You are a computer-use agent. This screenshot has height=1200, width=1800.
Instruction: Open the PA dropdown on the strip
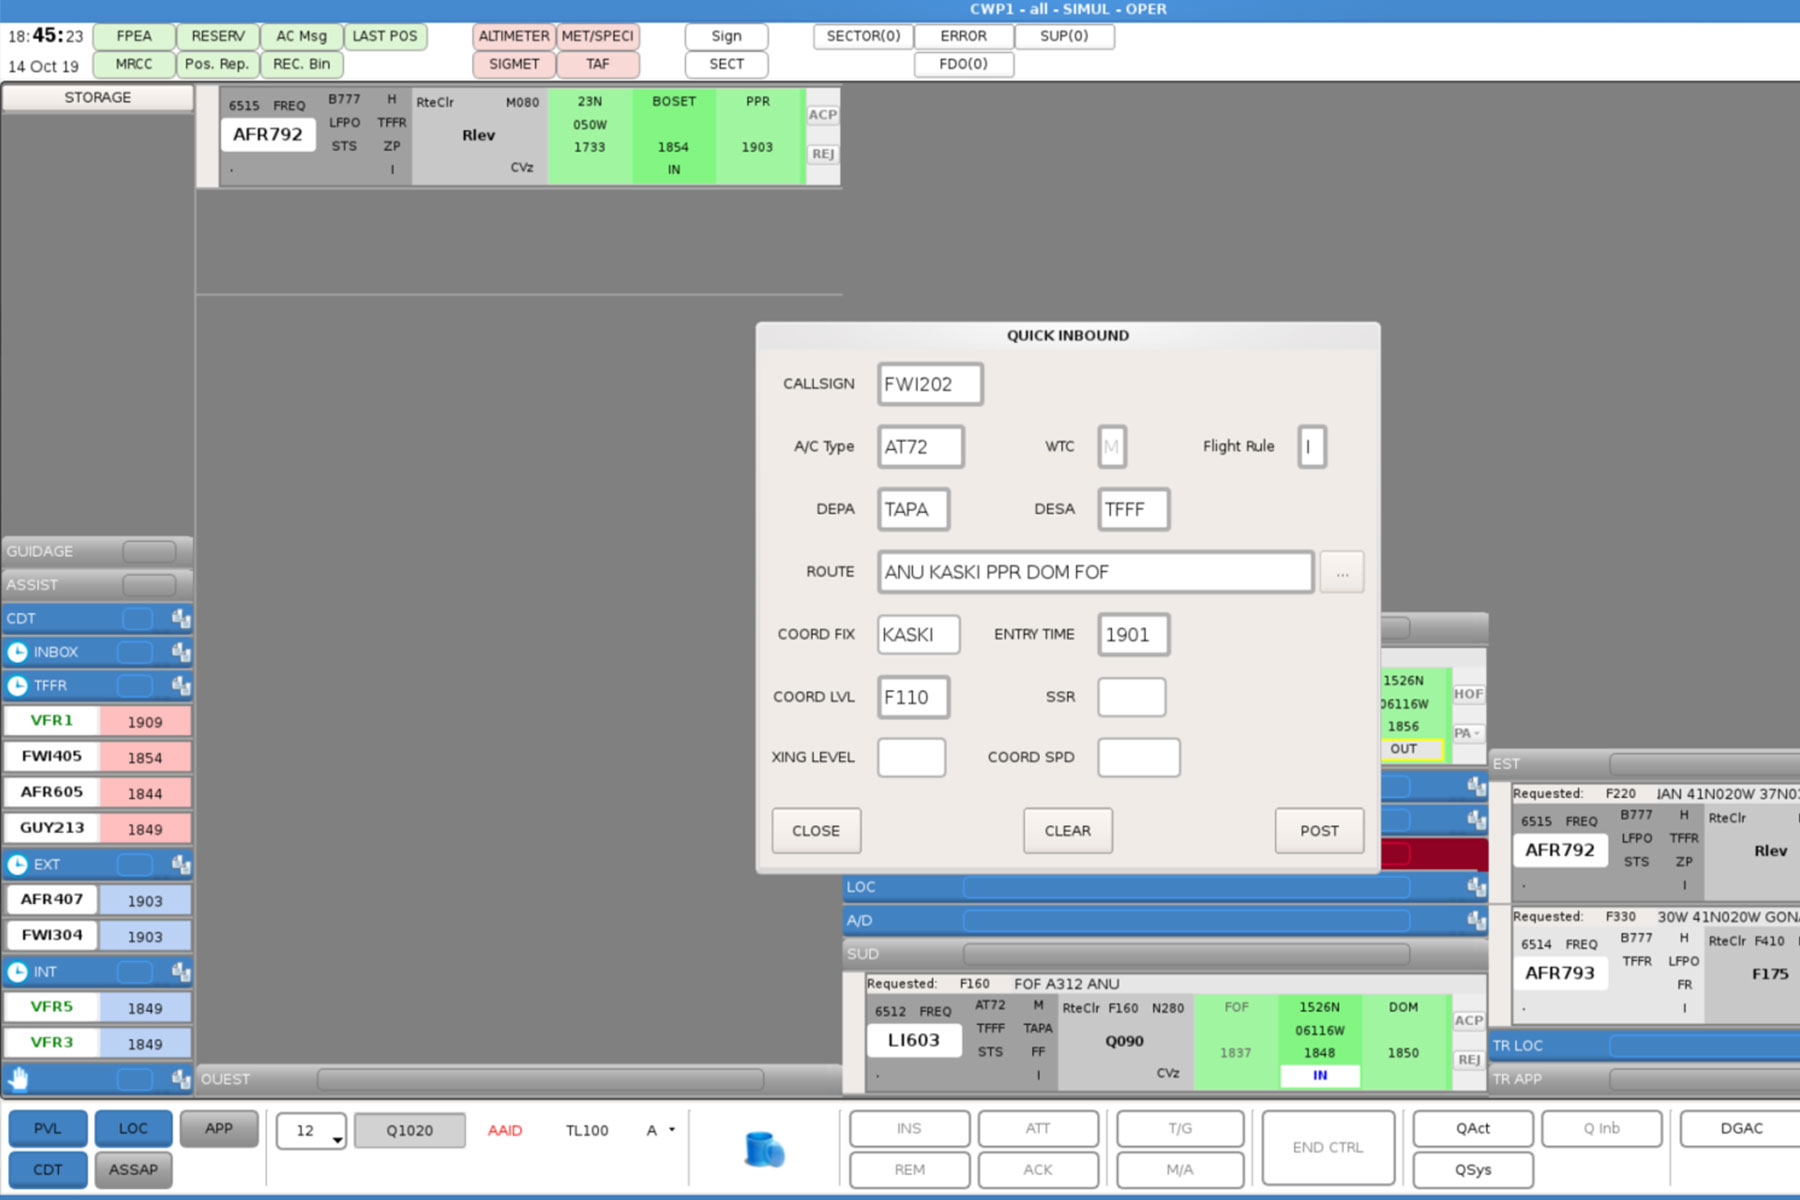1467,733
